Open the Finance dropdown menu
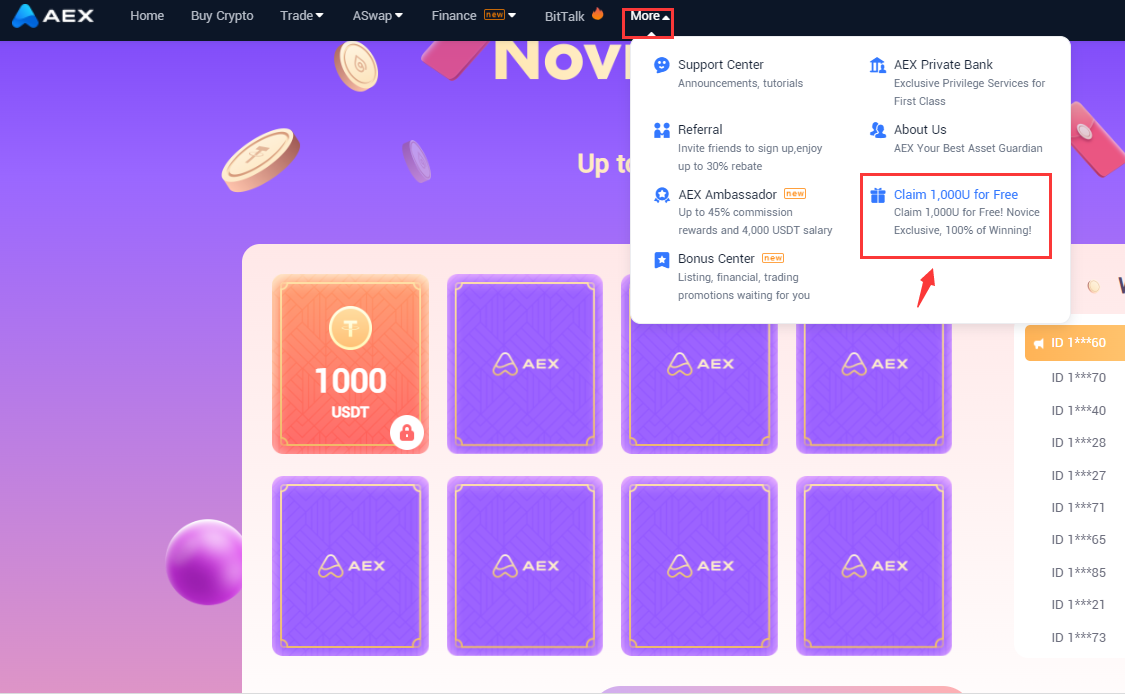The image size is (1125, 698). [x=474, y=16]
